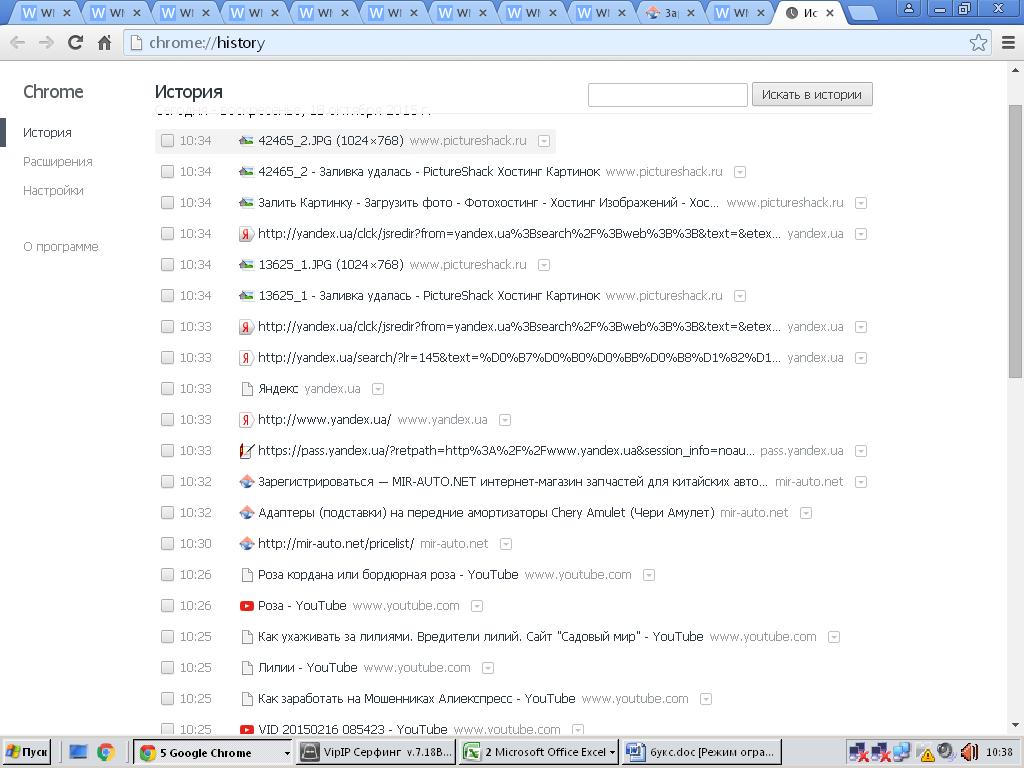Open dropdown of 'Адаптеры (подставки)' entry
The image size is (1024, 768).
pos(806,513)
